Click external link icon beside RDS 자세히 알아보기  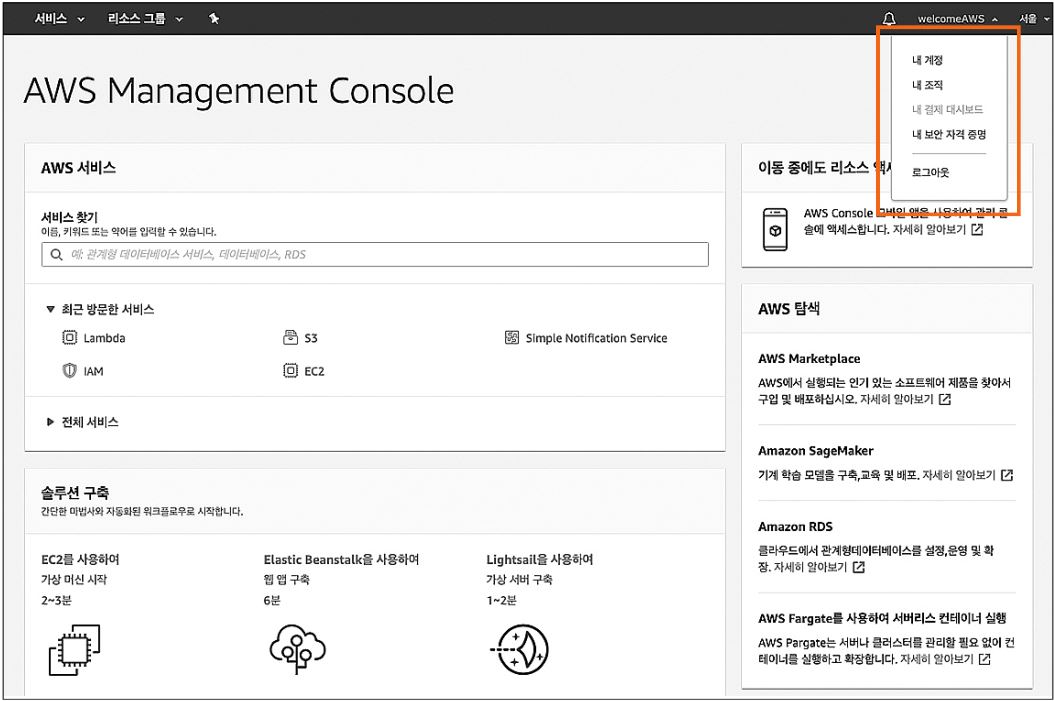pyautogui.click(x=858, y=567)
